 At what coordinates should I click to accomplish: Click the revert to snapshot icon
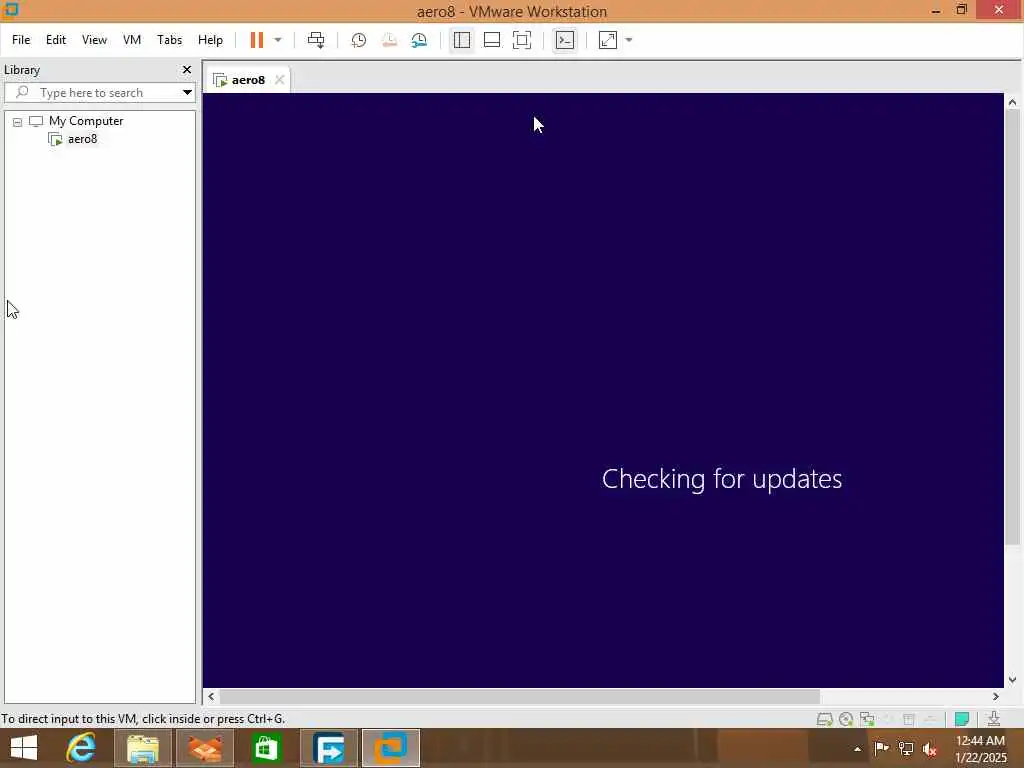(x=389, y=40)
